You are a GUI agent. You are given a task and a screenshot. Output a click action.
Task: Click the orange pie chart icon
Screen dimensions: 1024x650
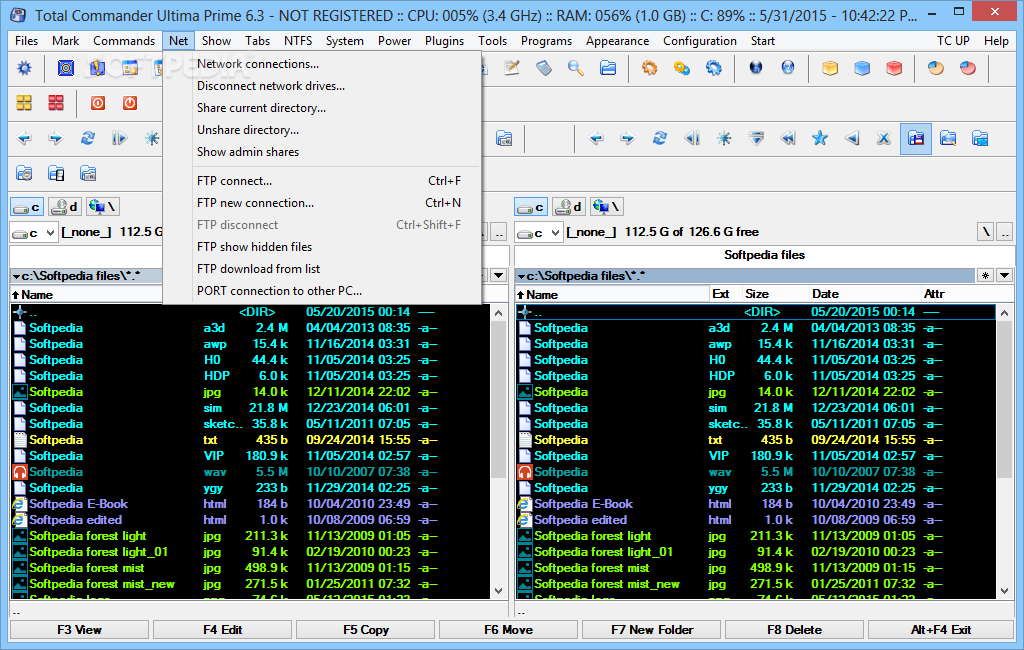tap(936, 68)
